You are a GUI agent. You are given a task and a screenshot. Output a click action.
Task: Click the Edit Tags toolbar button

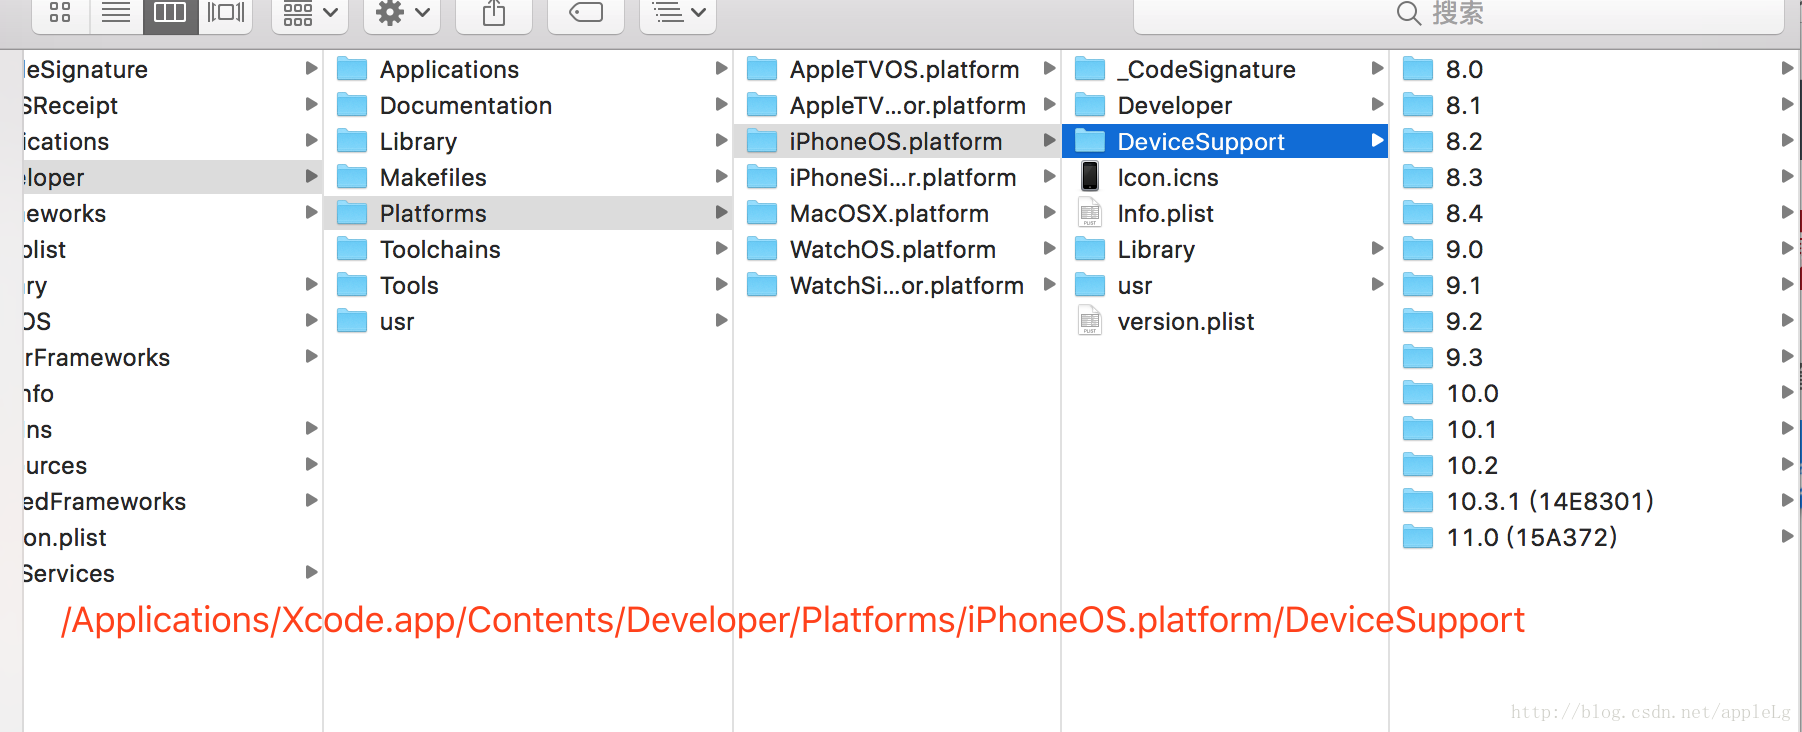click(586, 14)
